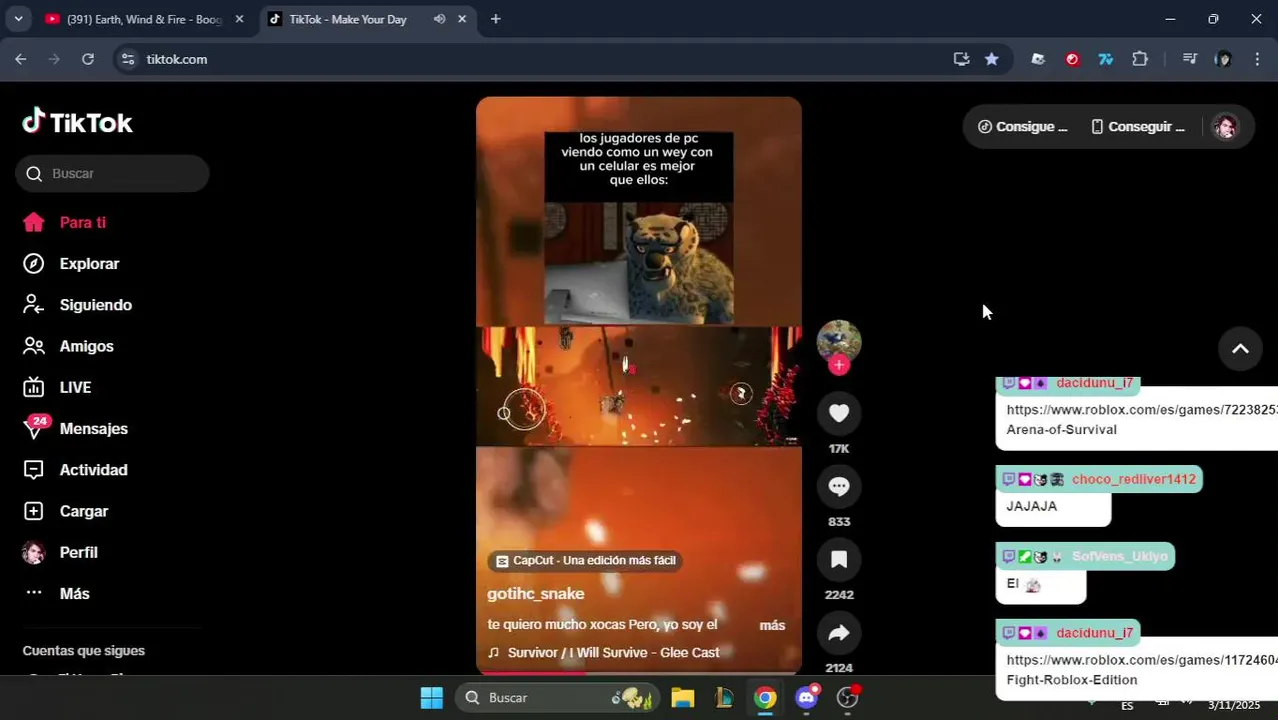Expand caption with "más"
The height and width of the screenshot is (720, 1278).
(x=772, y=625)
